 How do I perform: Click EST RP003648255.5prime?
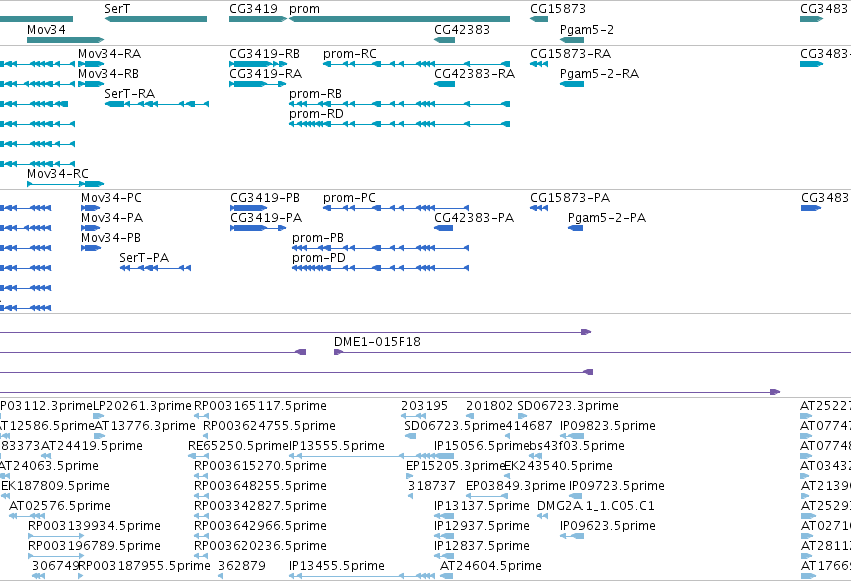click(x=201, y=496)
